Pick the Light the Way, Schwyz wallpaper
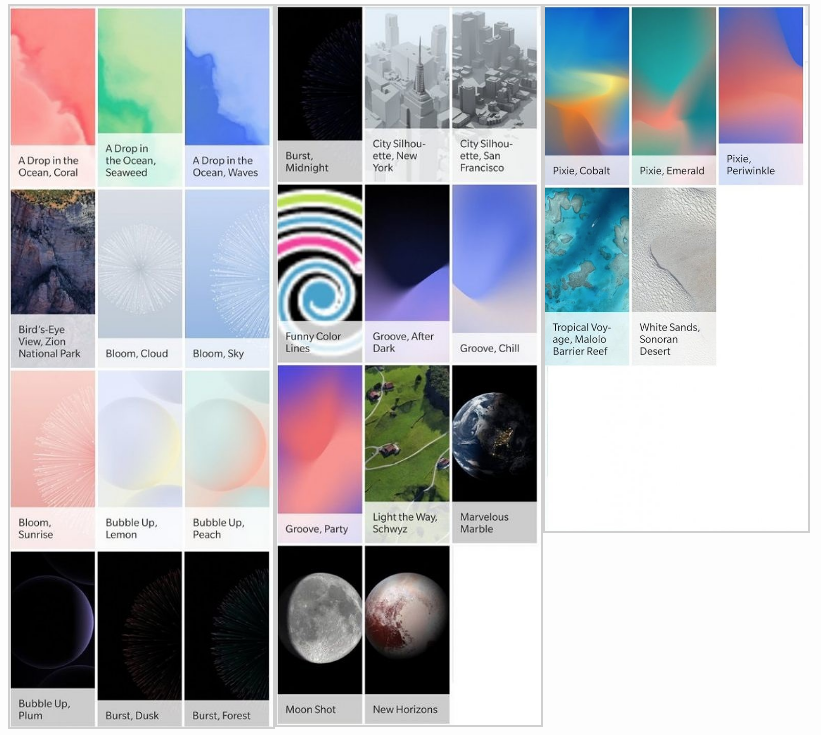The width and height of the screenshot is (821, 735). pyautogui.click(x=407, y=454)
